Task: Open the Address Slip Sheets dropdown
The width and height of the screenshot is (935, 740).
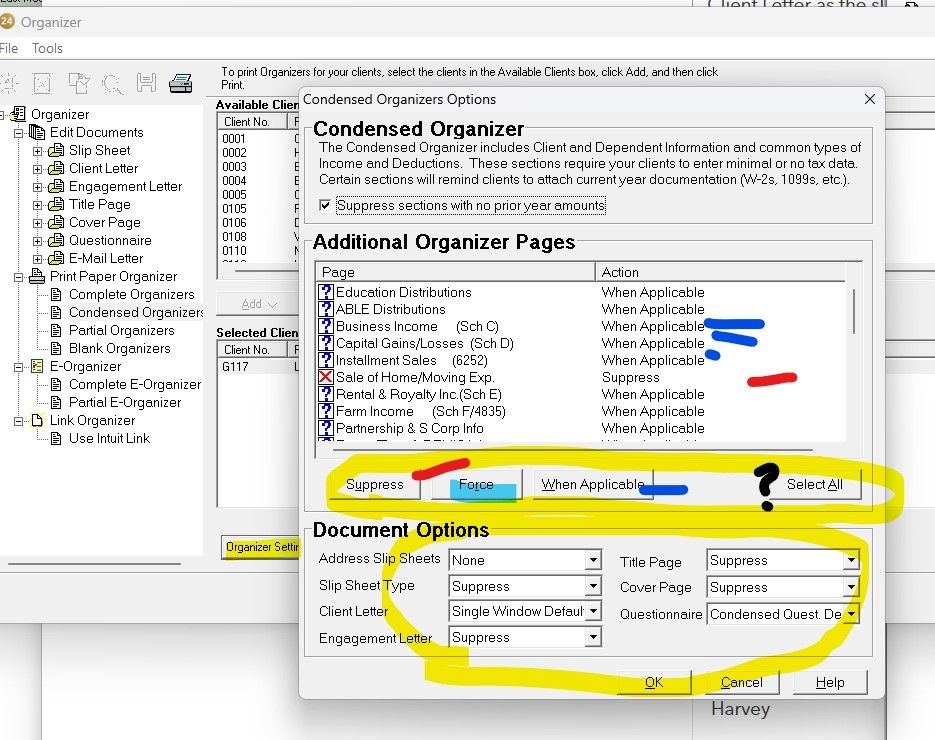Action: pos(596,560)
